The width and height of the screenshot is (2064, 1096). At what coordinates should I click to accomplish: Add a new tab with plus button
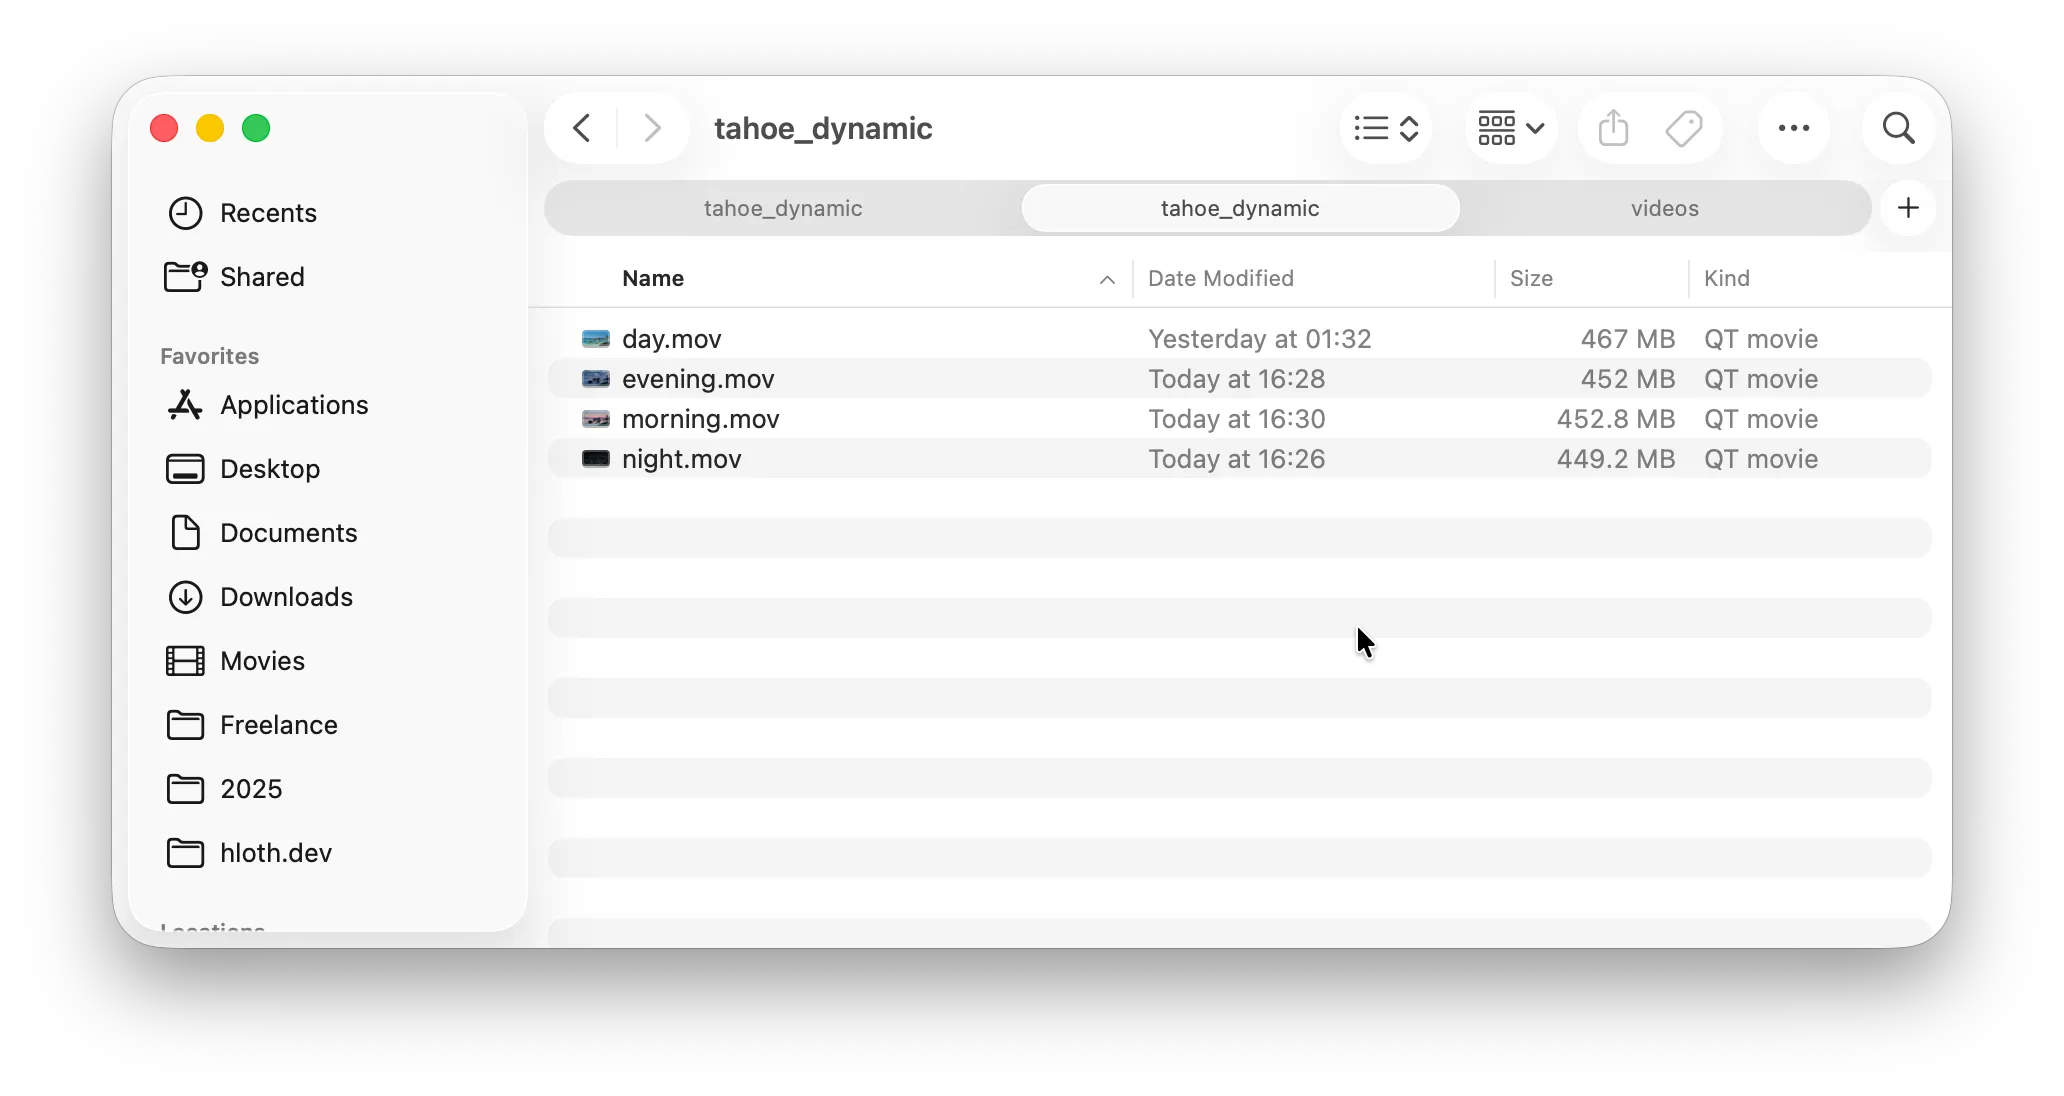(1908, 208)
